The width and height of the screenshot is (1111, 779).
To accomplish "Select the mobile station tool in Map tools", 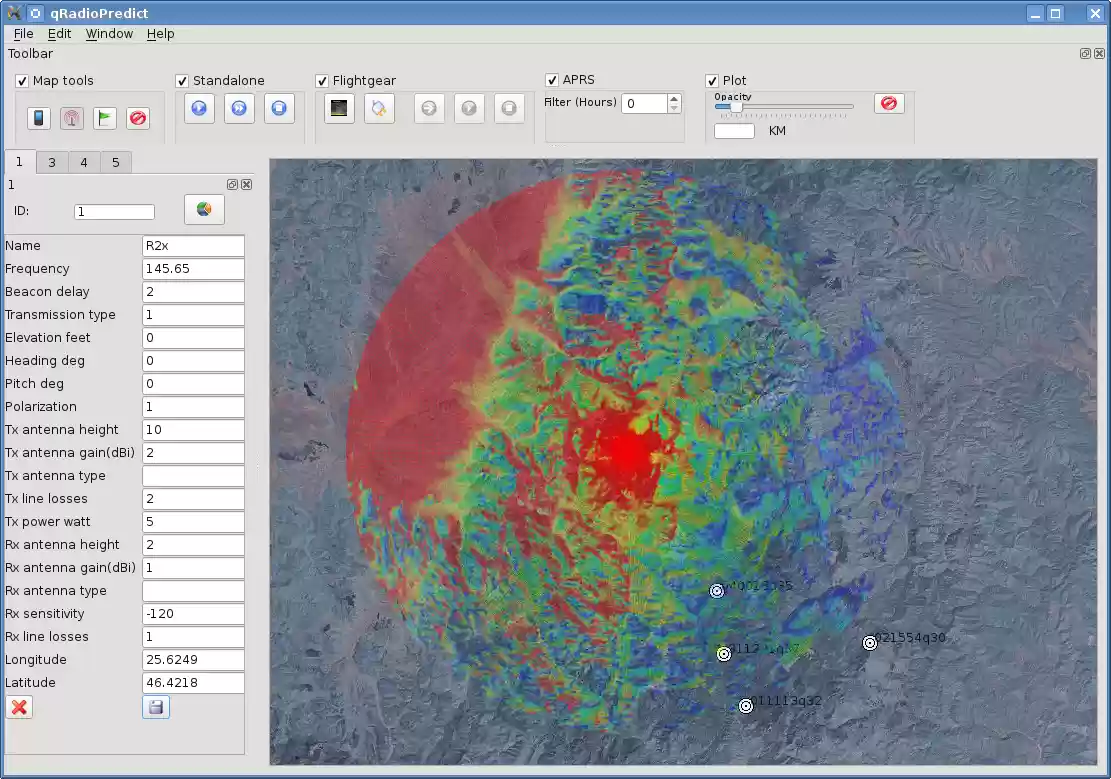I will click(39, 118).
